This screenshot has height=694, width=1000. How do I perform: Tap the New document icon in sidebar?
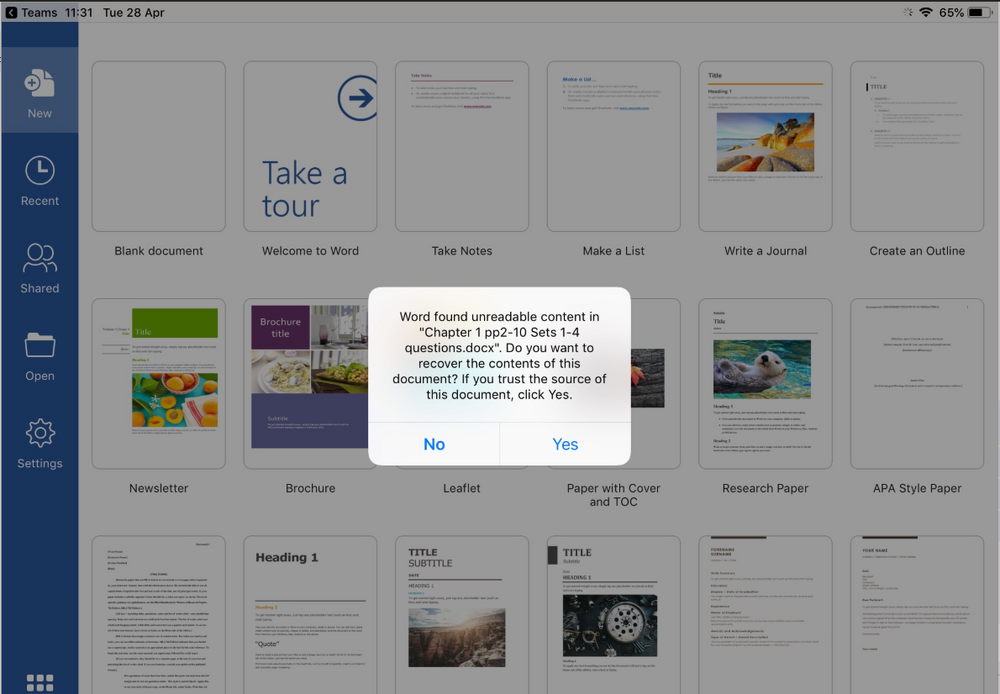click(x=40, y=84)
